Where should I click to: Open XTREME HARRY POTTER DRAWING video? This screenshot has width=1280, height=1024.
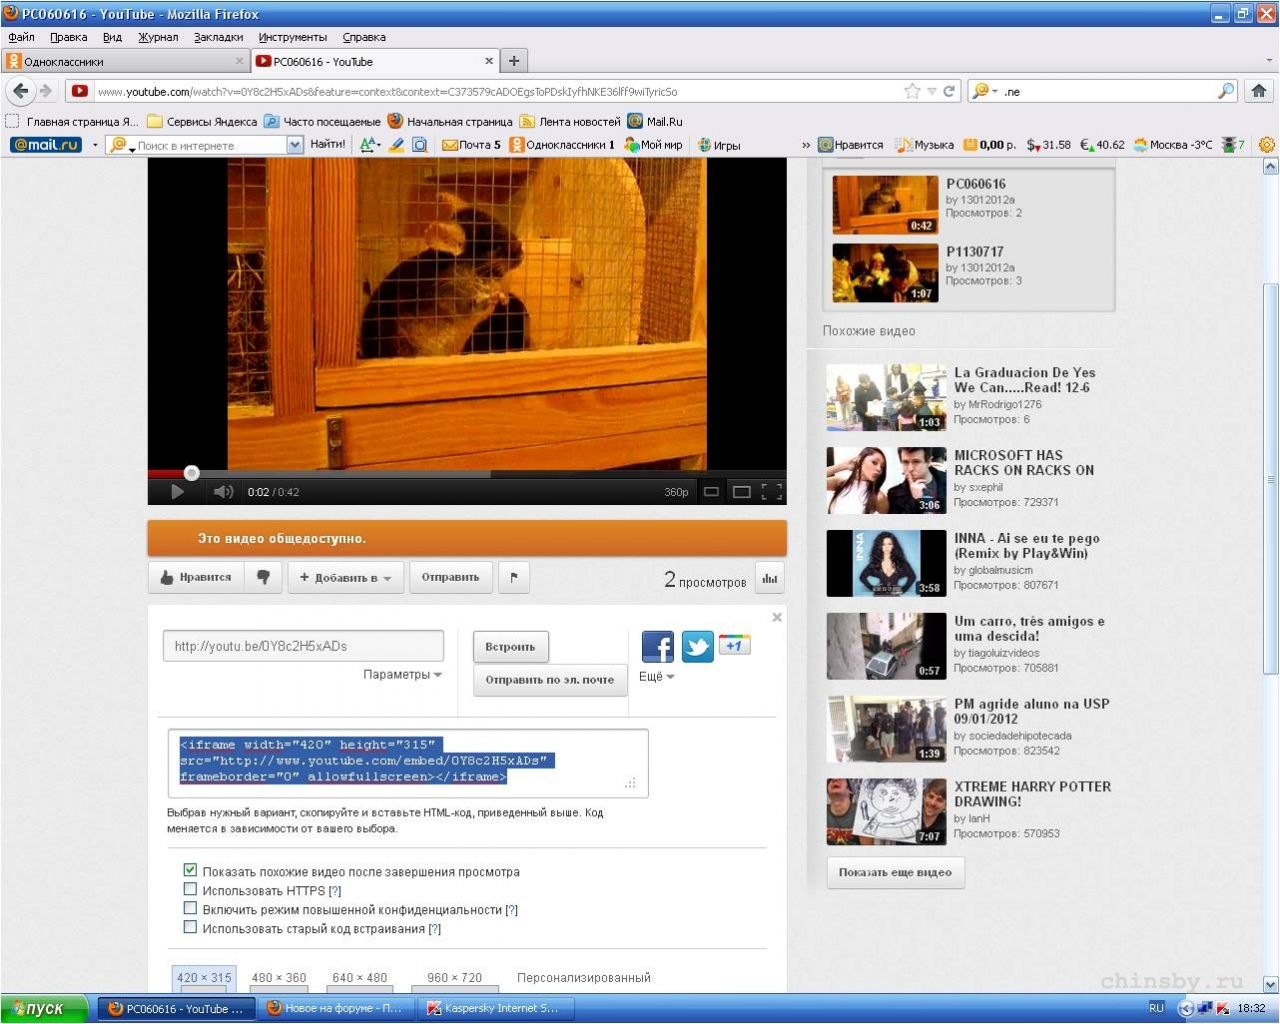click(x=886, y=811)
